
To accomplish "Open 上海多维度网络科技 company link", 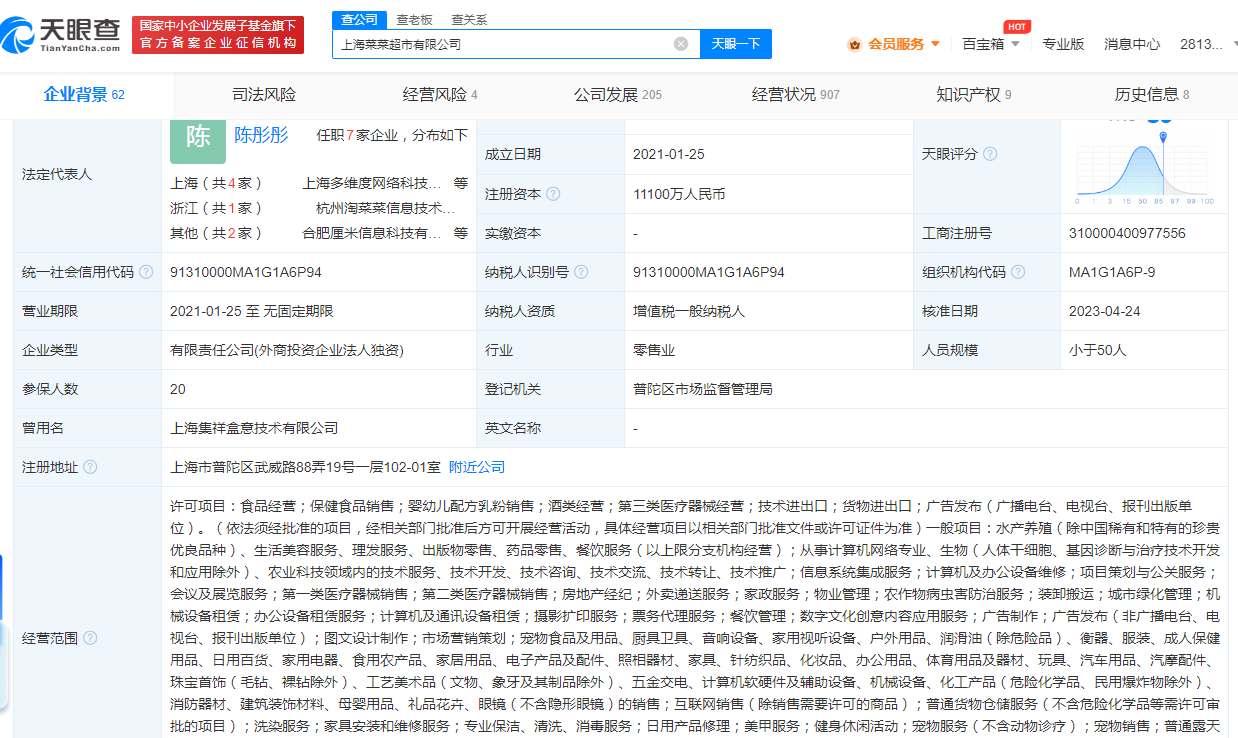I will click(x=372, y=183).
